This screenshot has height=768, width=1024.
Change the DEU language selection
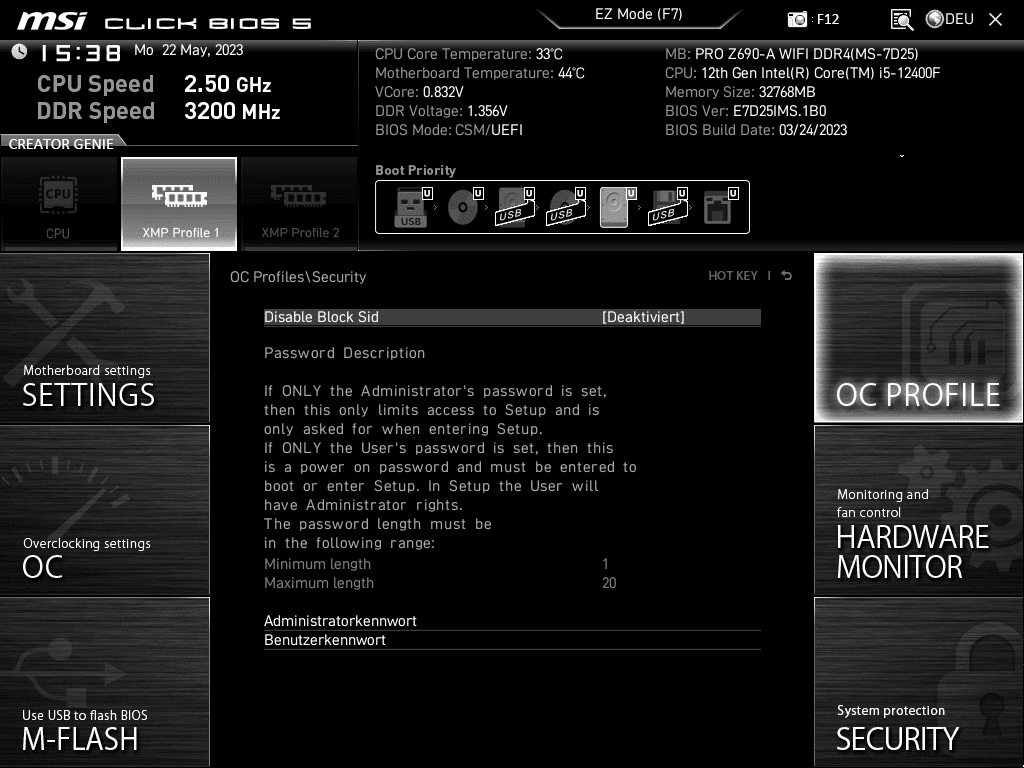[x=959, y=19]
